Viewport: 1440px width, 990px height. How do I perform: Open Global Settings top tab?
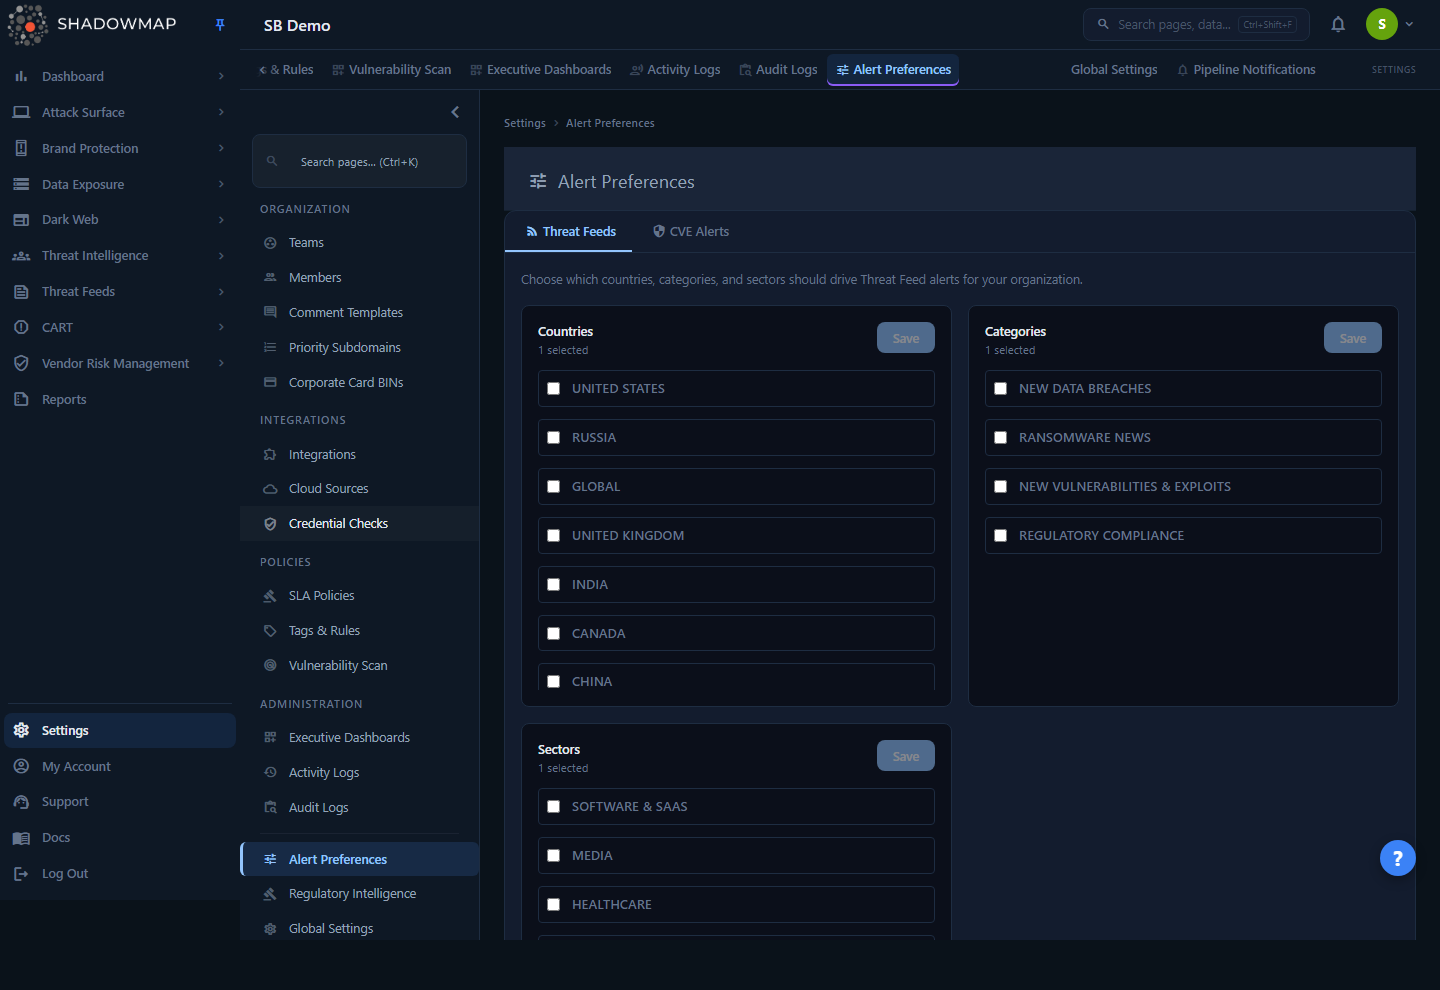point(1114,69)
